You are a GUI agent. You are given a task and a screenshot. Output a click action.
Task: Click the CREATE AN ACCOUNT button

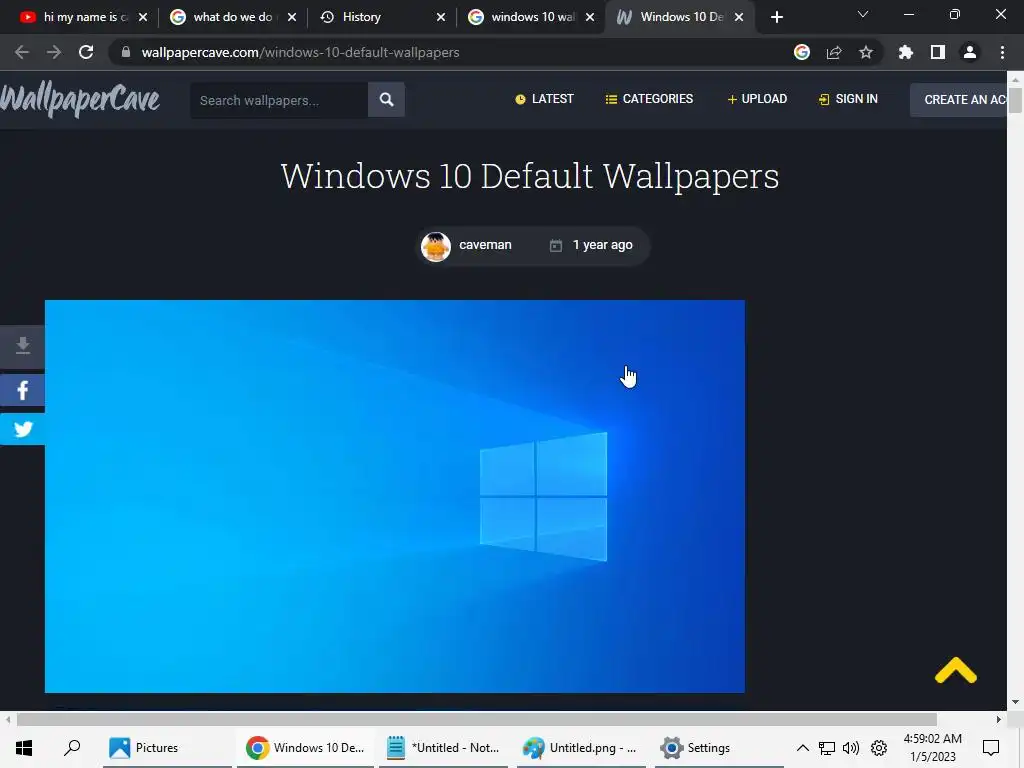pyautogui.click(x=959, y=100)
